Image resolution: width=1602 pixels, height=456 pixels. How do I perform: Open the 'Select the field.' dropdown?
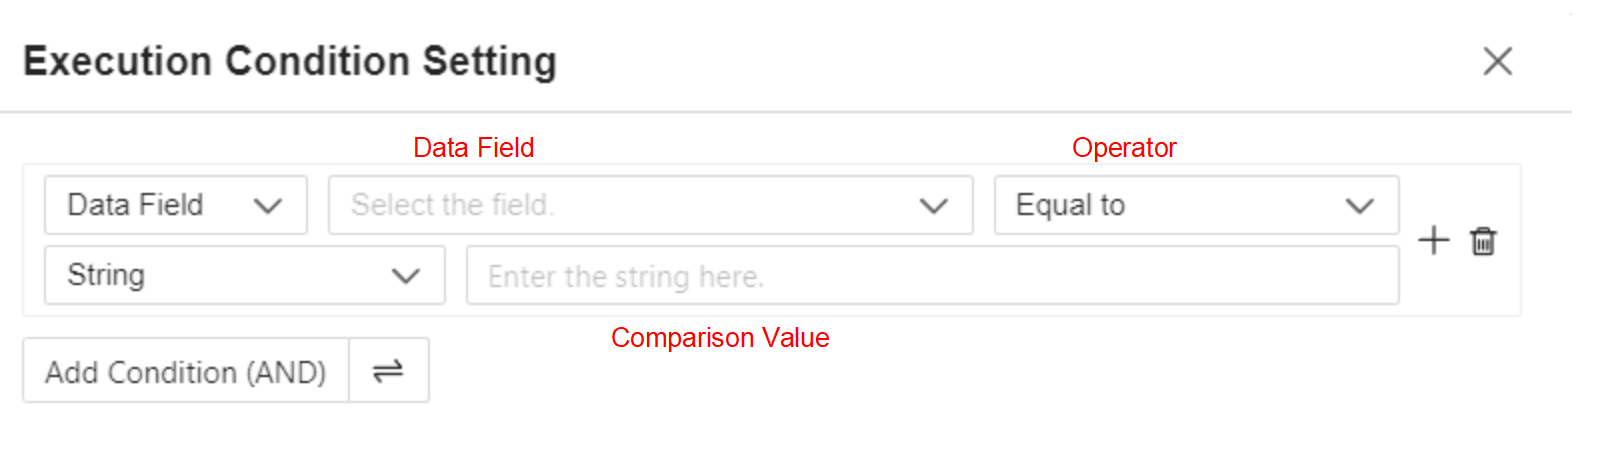pyautogui.click(x=651, y=205)
